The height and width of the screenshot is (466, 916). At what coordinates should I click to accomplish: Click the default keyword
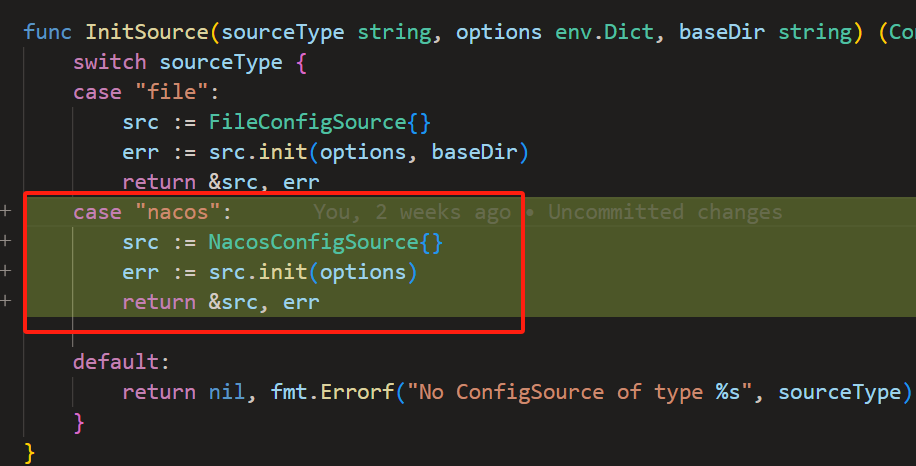116,361
